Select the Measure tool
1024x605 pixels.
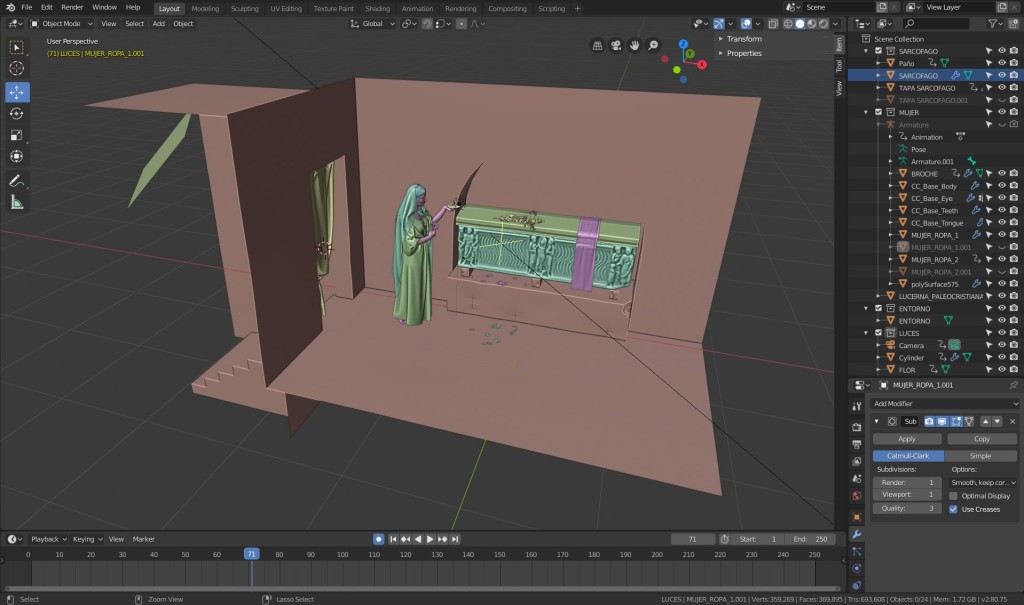pyautogui.click(x=17, y=203)
